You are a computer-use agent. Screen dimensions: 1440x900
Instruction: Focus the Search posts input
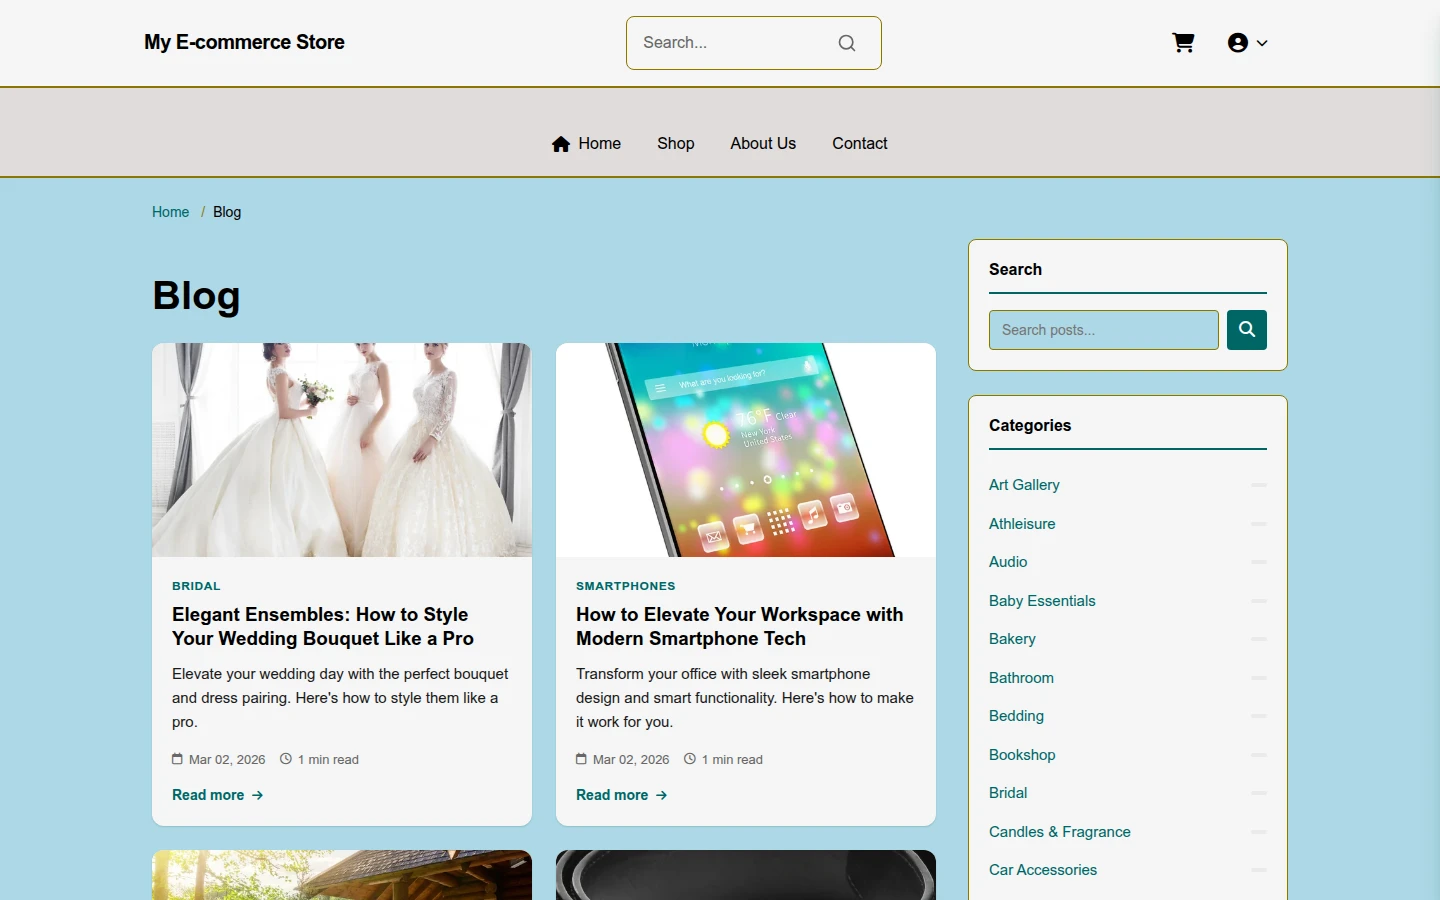click(1104, 330)
